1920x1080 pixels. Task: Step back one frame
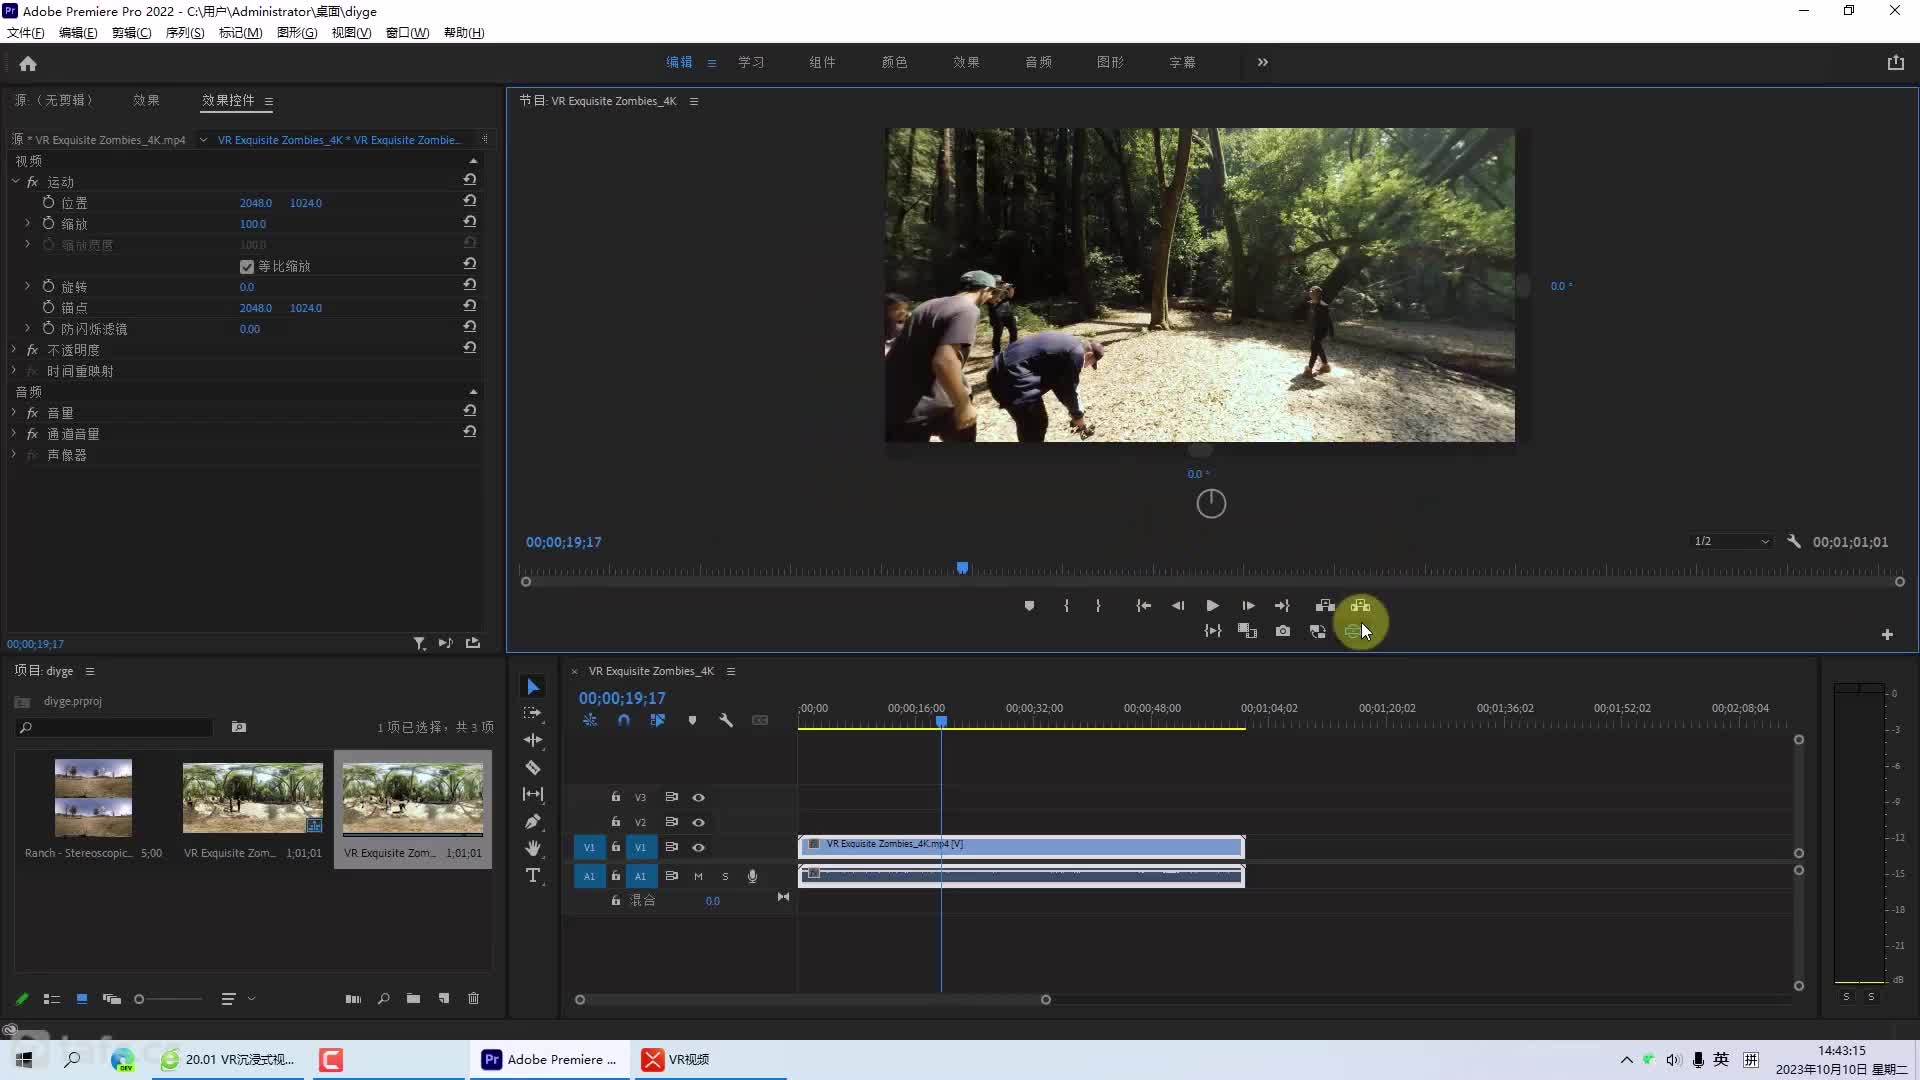coord(1178,605)
